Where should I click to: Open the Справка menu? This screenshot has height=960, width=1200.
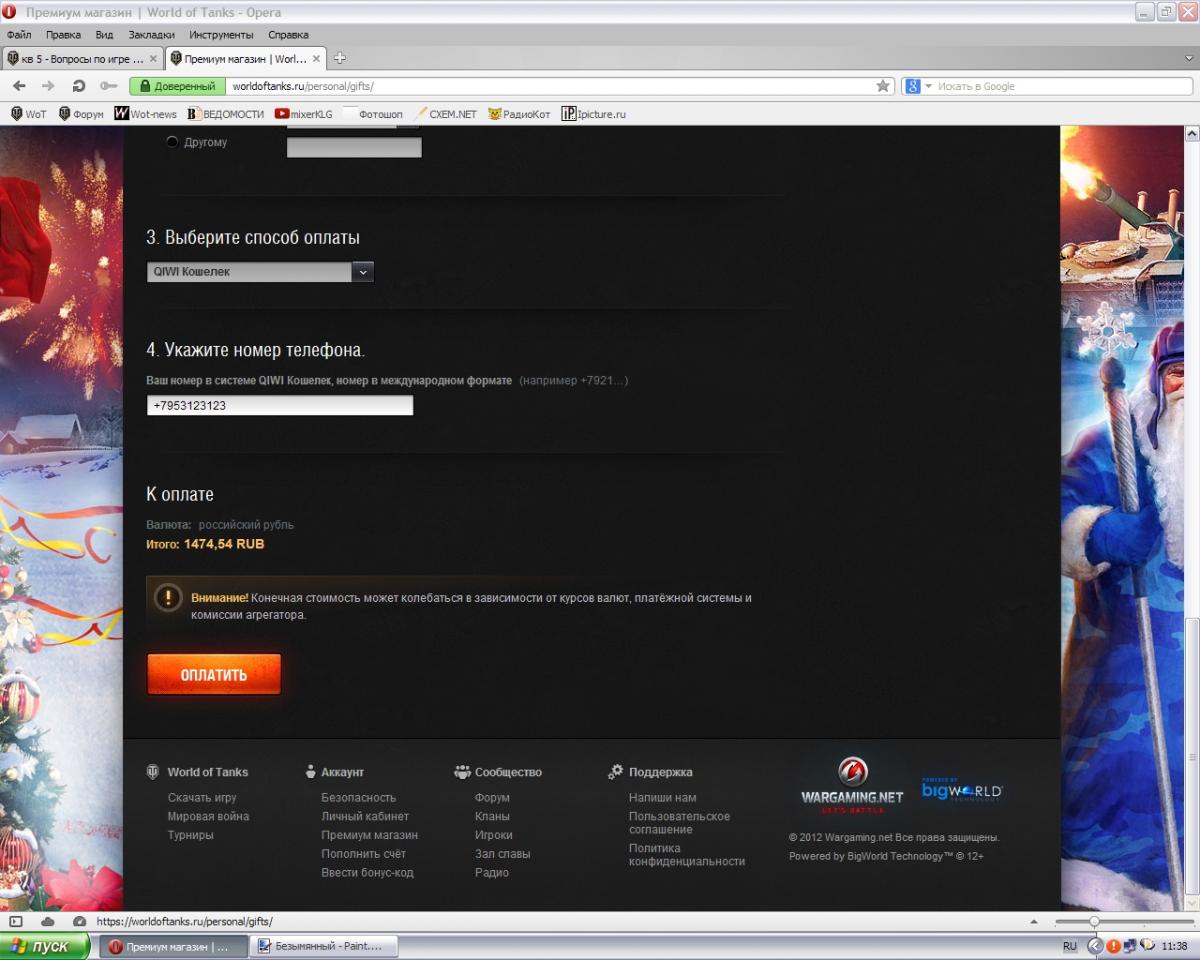coord(288,34)
